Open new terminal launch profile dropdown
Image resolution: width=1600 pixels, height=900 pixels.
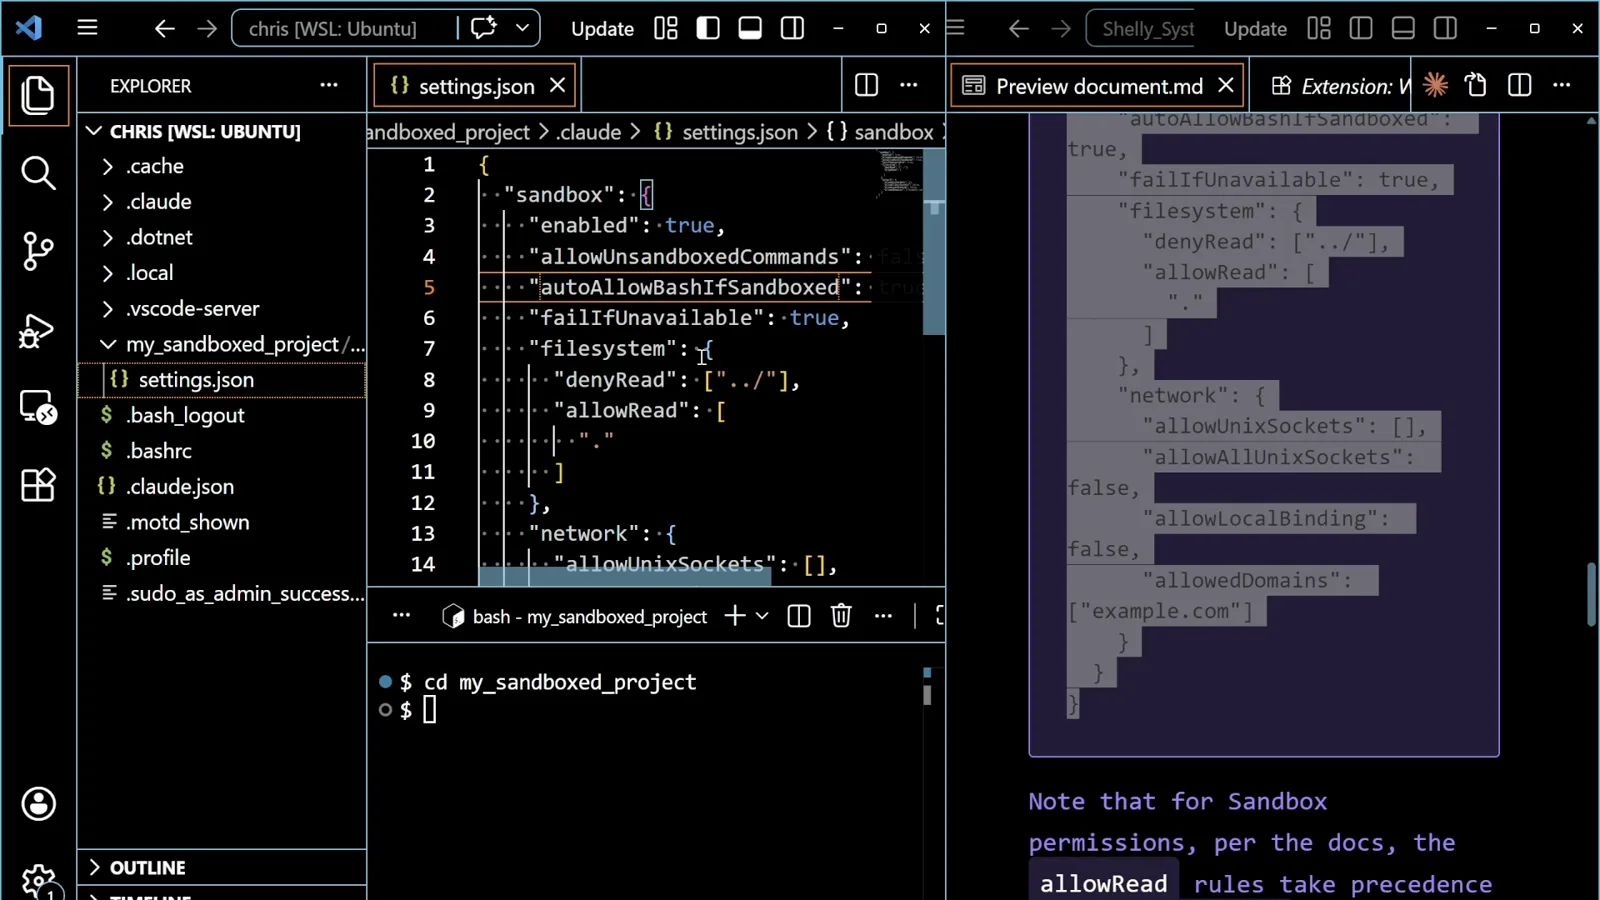pos(762,616)
